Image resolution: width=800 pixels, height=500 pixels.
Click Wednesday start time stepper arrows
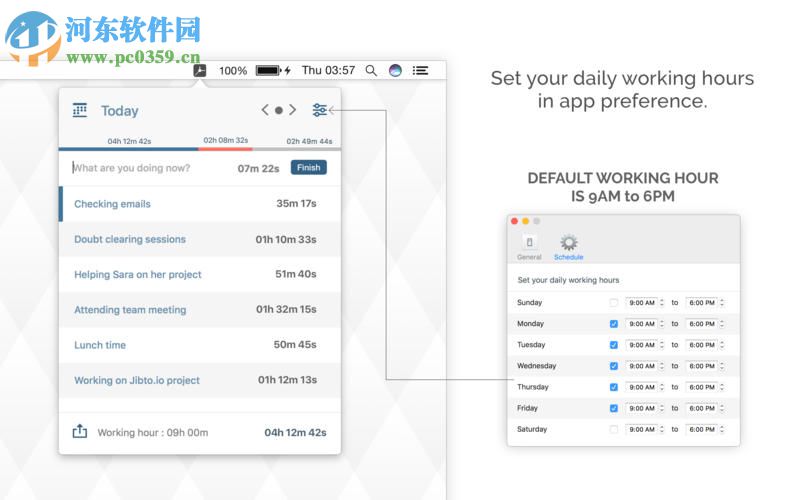(x=661, y=366)
